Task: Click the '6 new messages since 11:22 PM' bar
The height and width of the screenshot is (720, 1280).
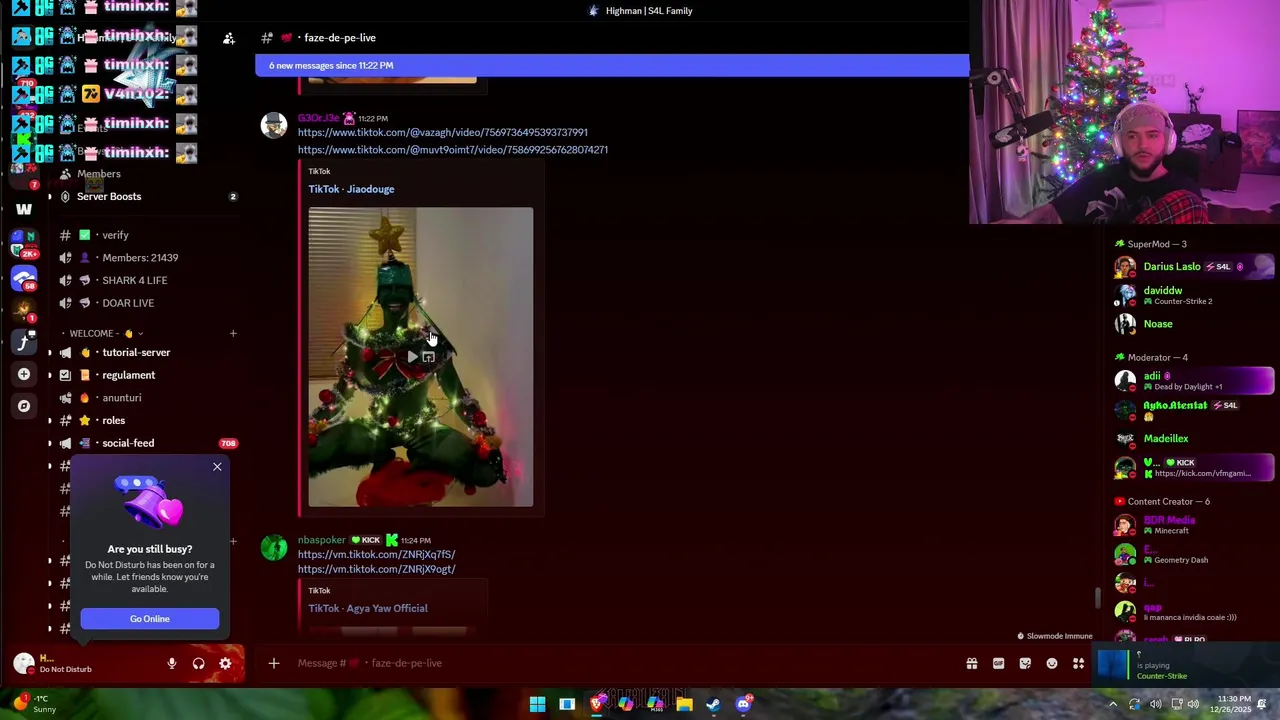Action: point(612,65)
